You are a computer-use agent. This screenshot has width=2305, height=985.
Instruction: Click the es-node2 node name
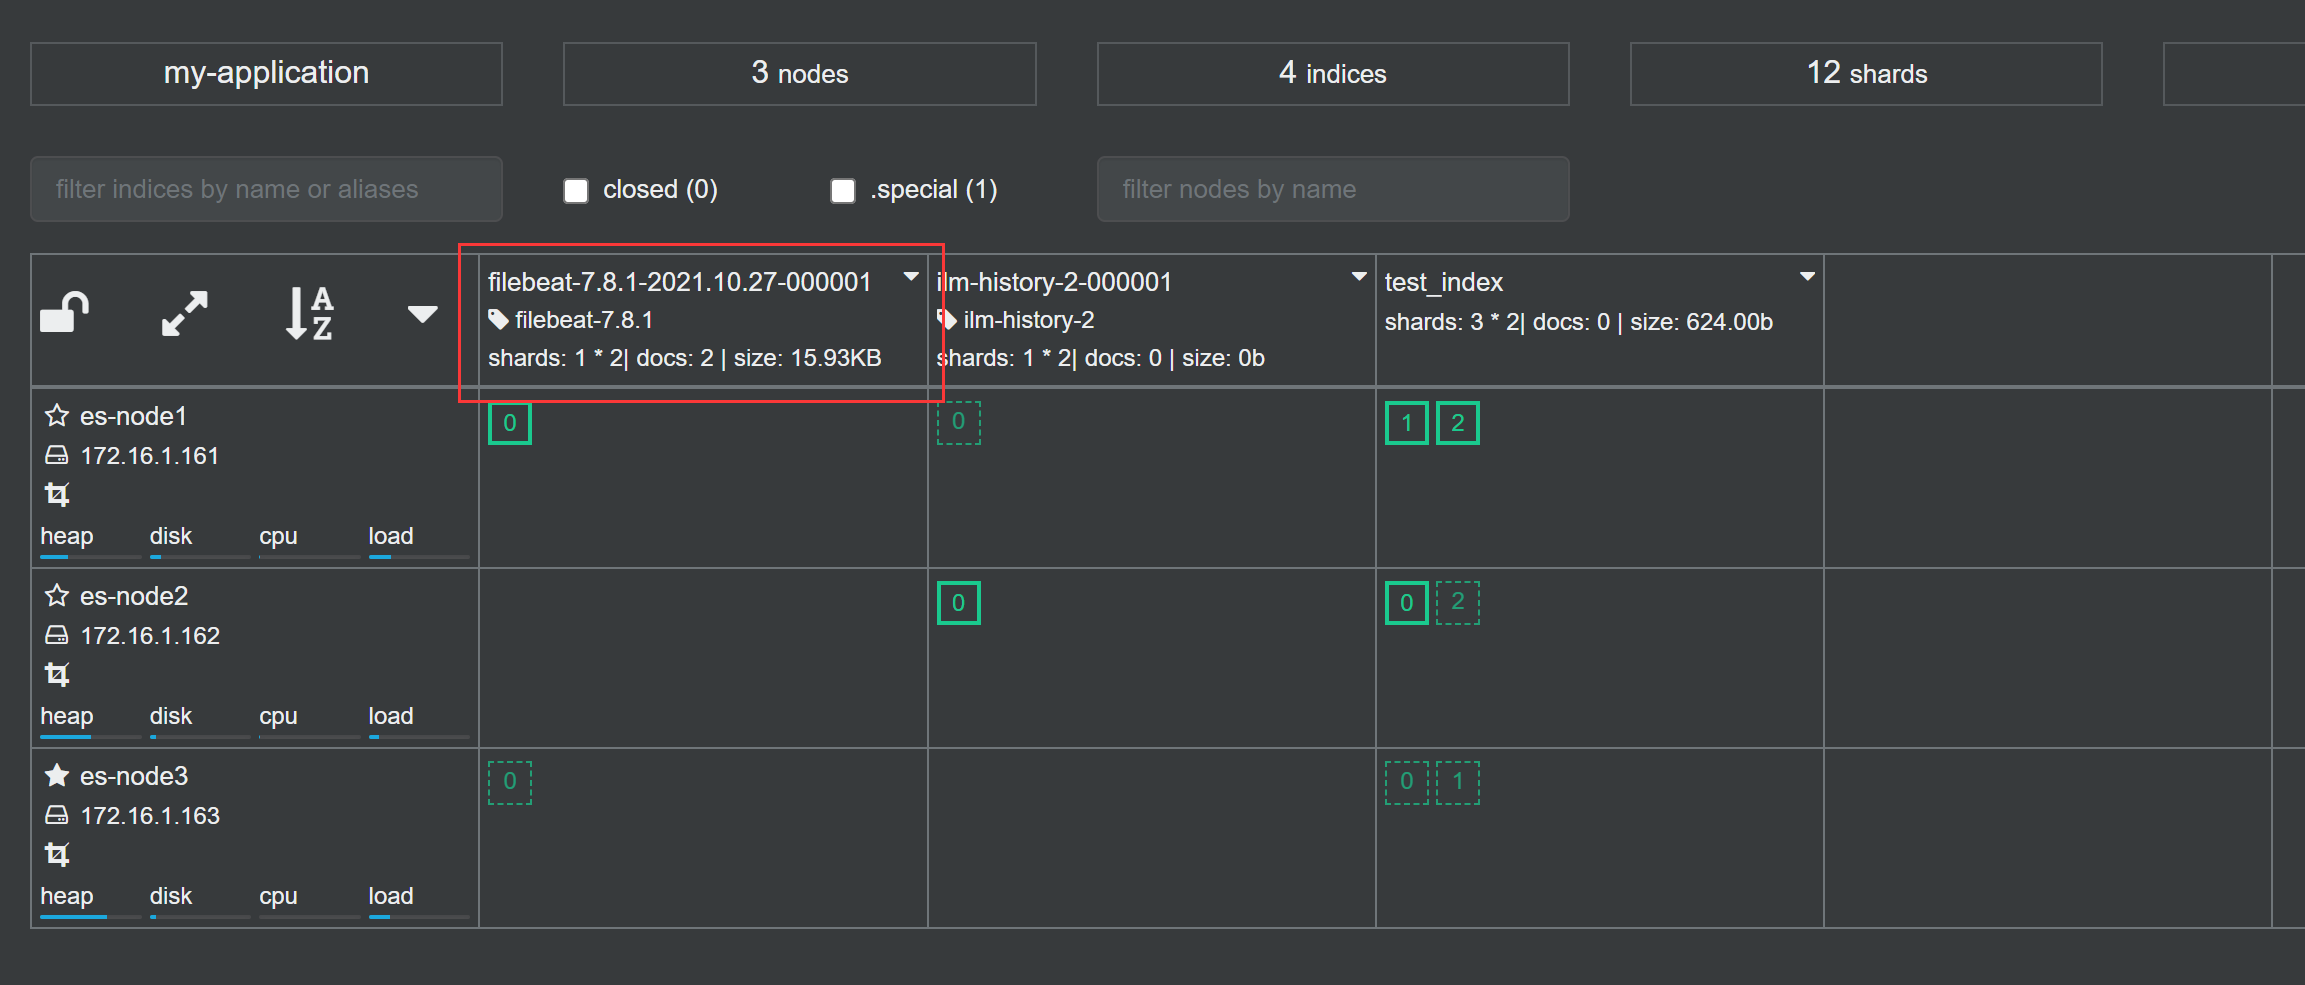pos(134,596)
